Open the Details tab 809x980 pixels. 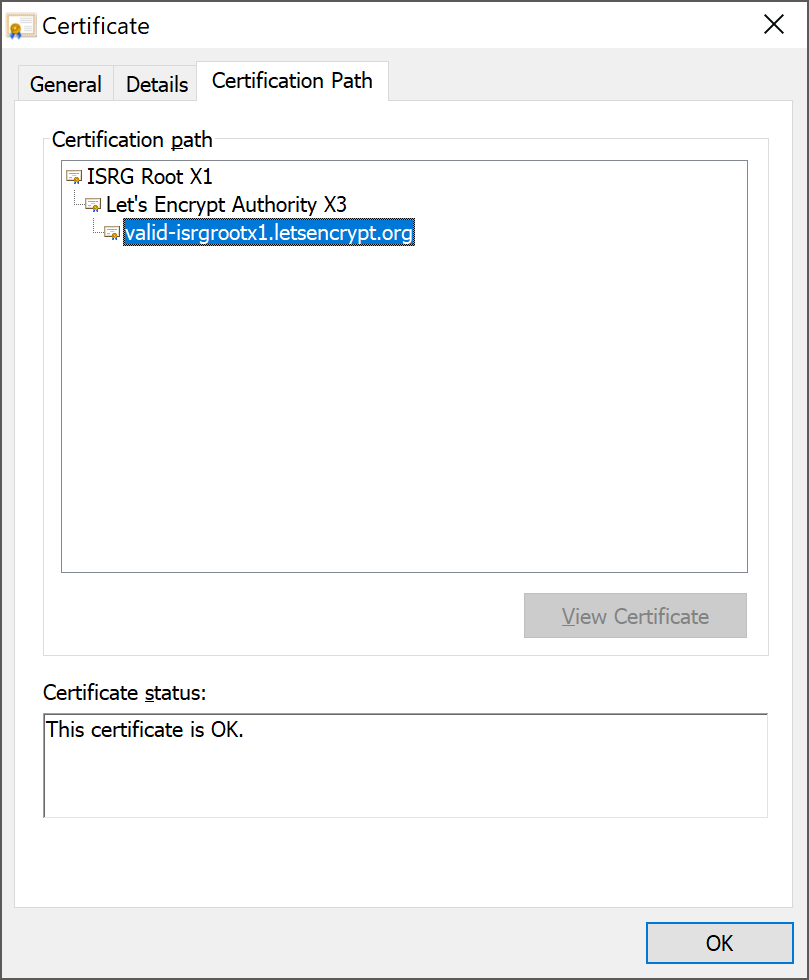[157, 84]
